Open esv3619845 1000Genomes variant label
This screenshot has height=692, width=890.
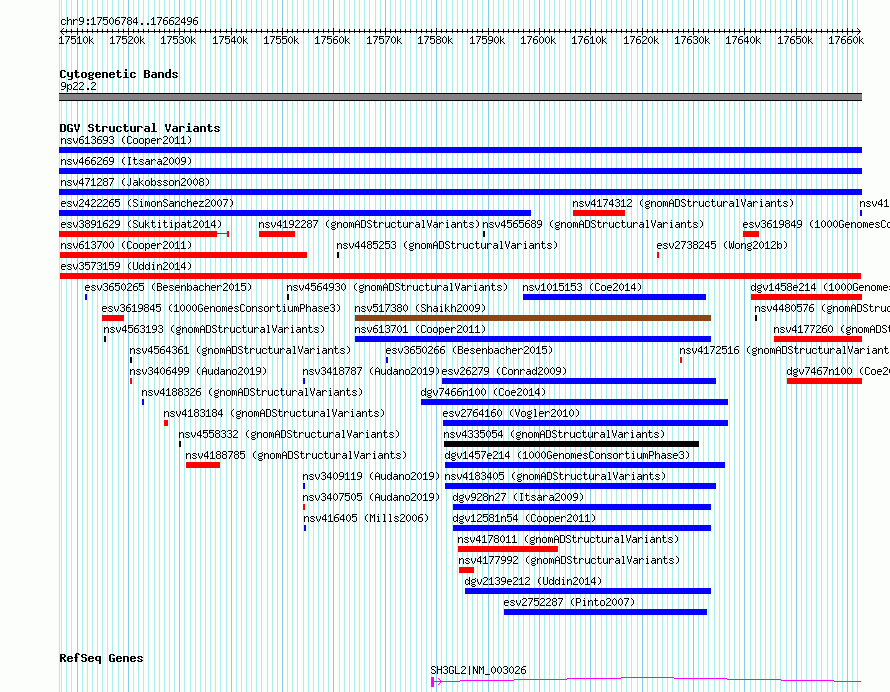click(221, 308)
